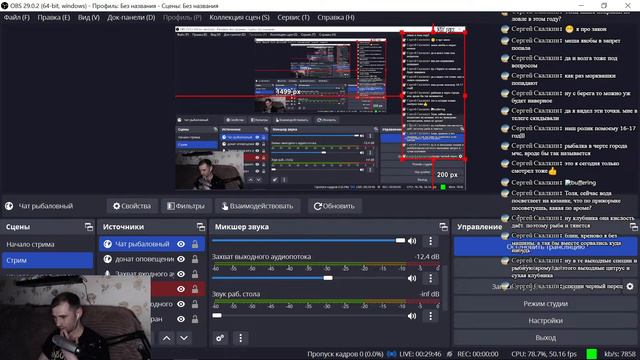Open the Вид (V) menu
This screenshot has height=360, width=640.
click(89, 18)
